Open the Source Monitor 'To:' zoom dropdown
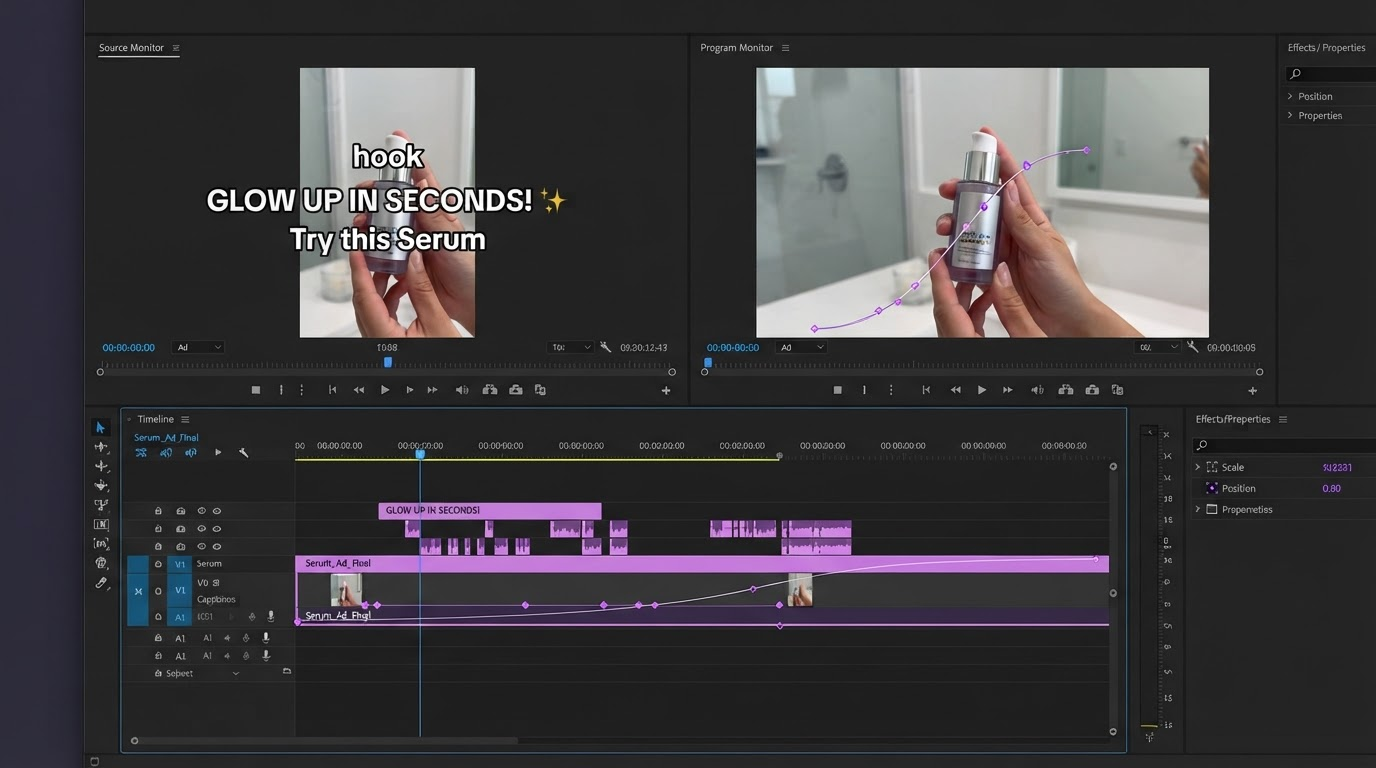1376x768 pixels. click(570, 347)
